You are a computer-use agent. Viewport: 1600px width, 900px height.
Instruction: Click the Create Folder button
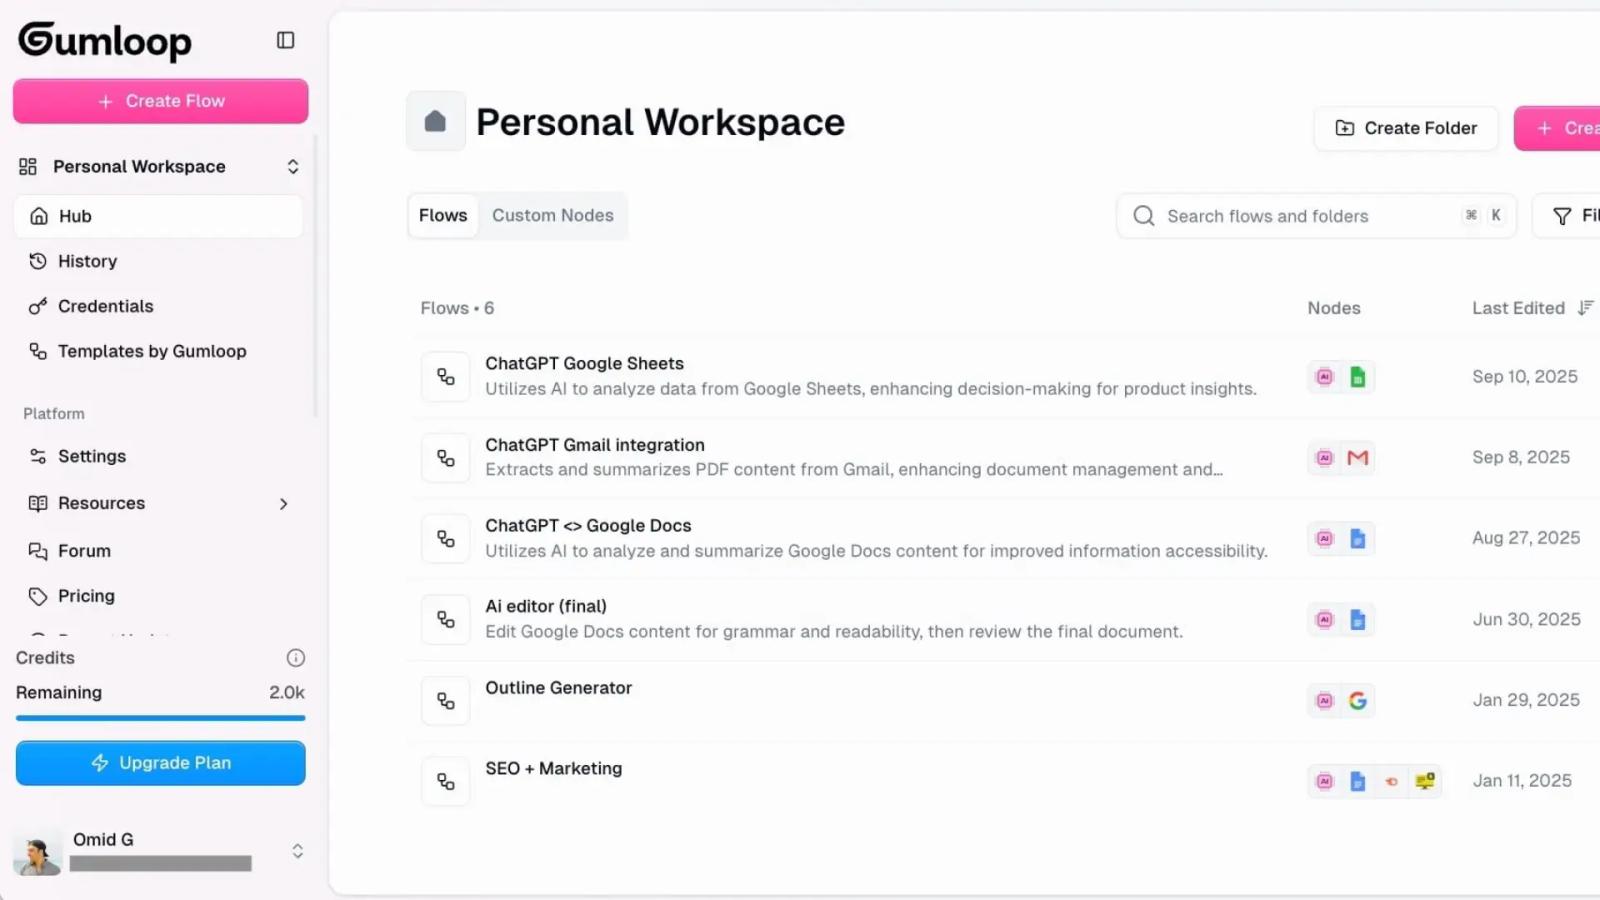click(x=1406, y=128)
